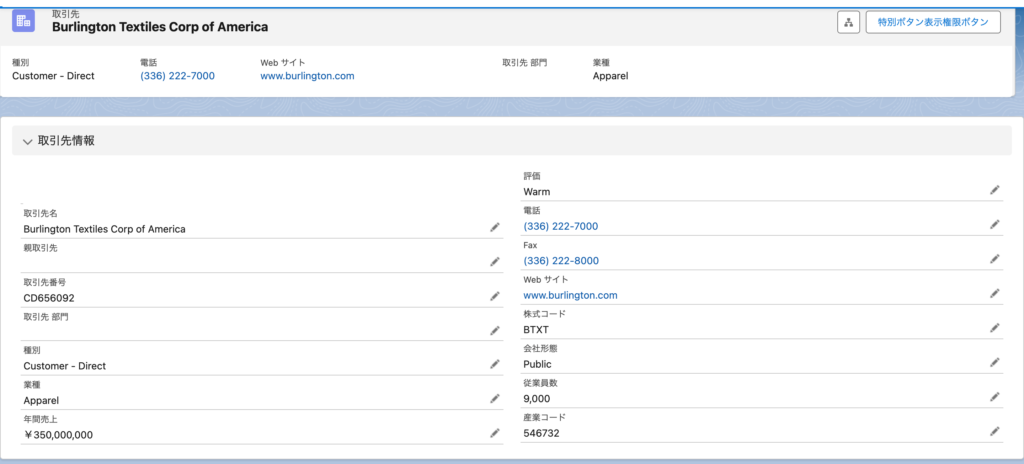The image size is (1024, 464).
Task: Click the account hierarchy icon button
Action: (848, 22)
